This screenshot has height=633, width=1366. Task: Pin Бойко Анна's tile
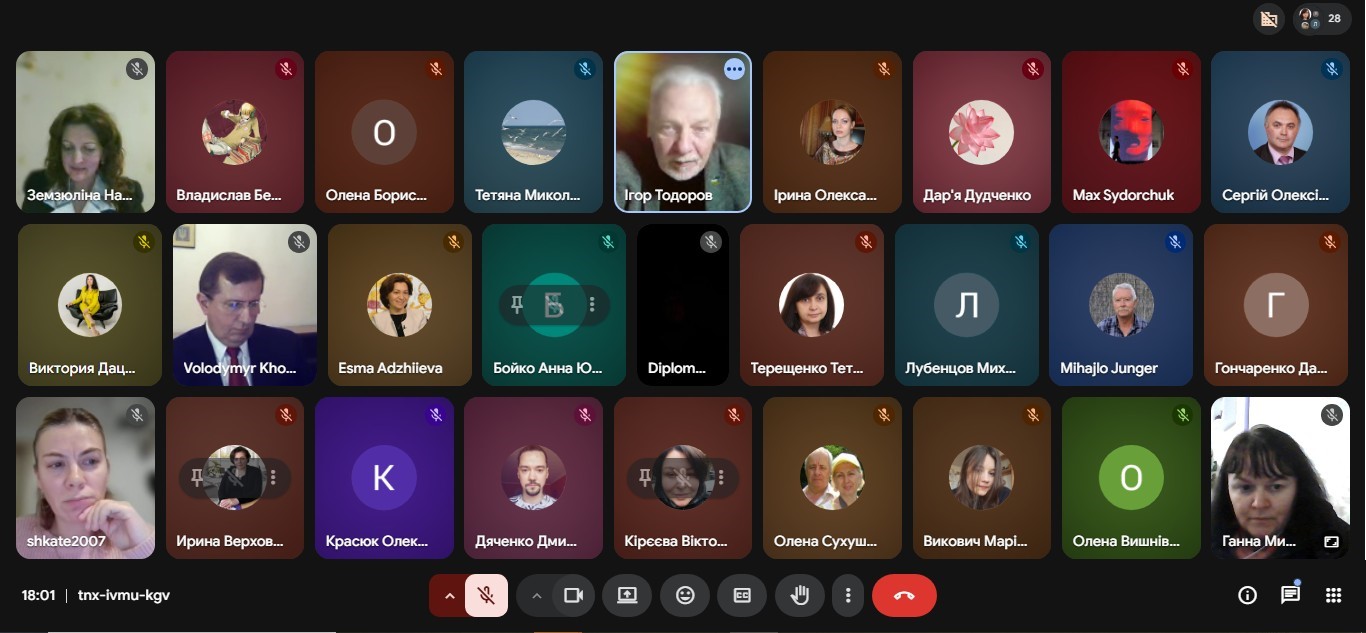(x=517, y=304)
